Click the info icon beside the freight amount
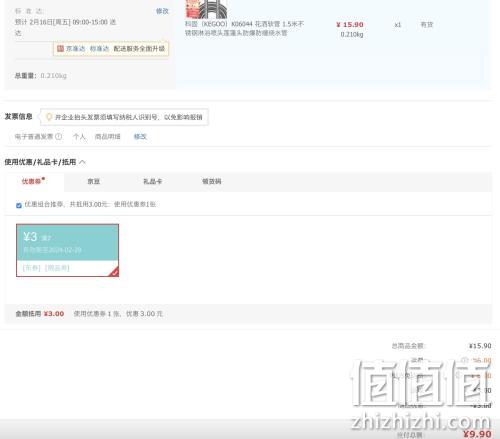 click(464, 360)
